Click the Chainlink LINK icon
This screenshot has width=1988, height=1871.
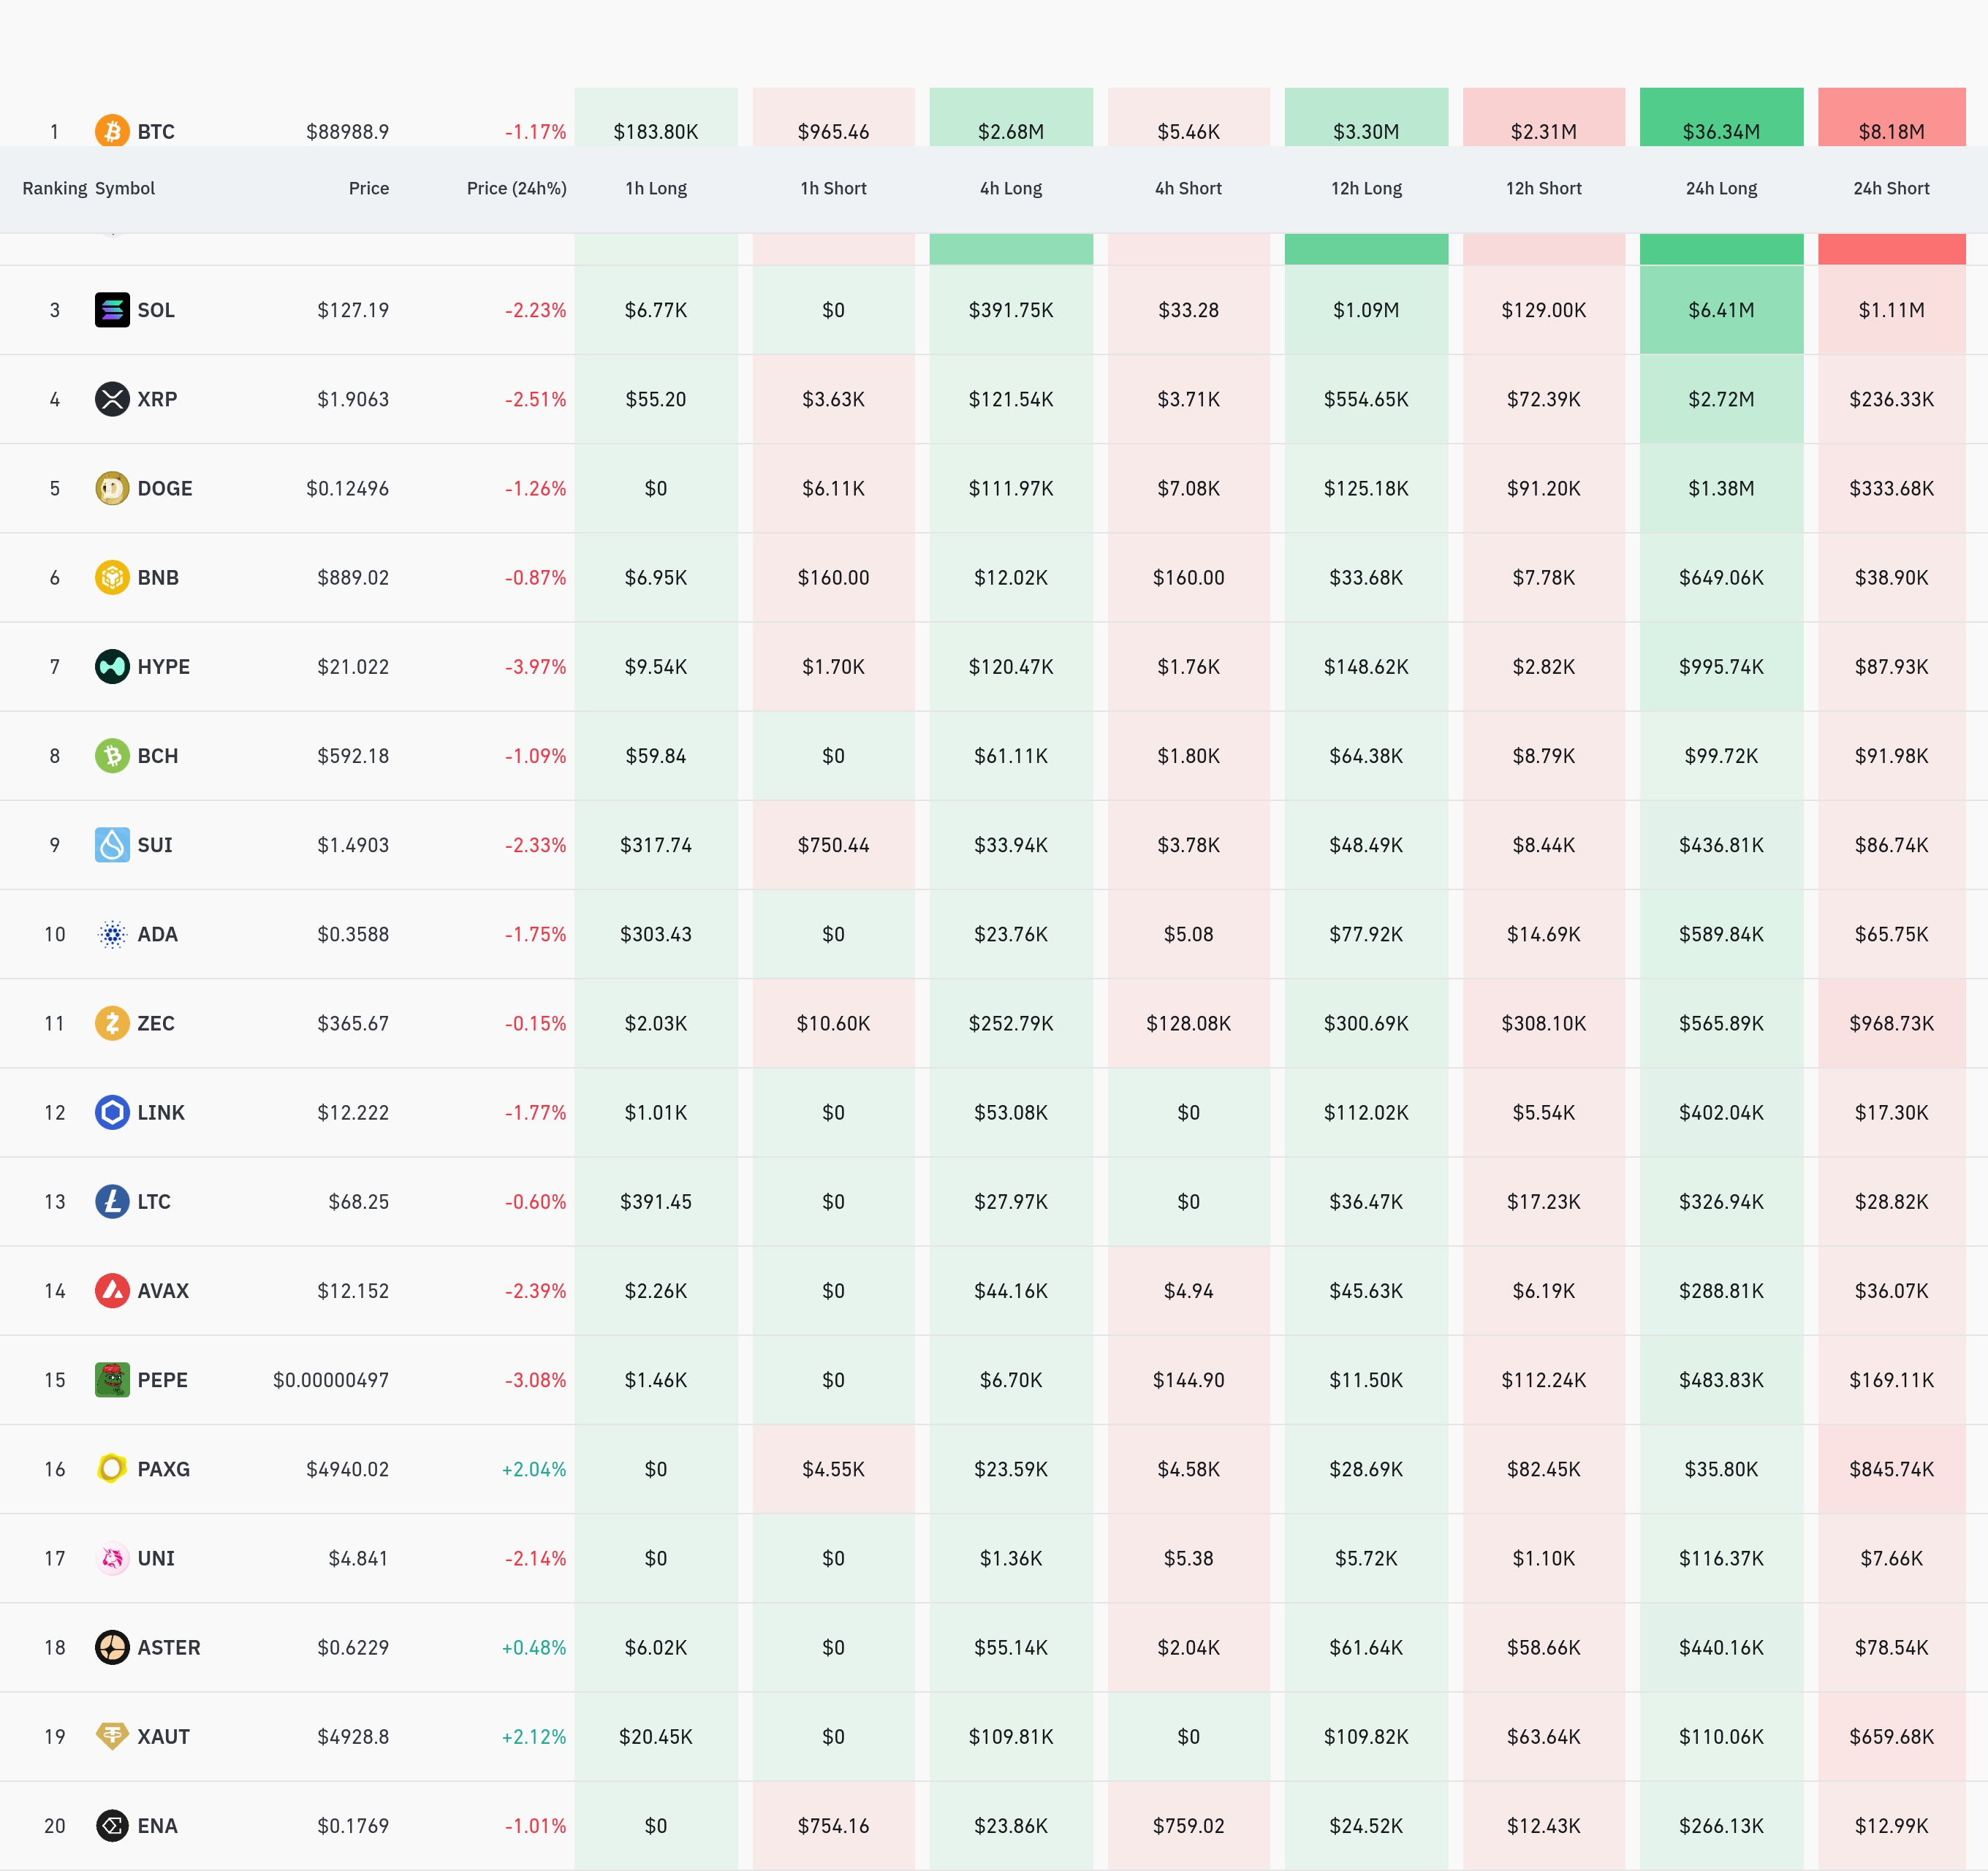[112, 1112]
